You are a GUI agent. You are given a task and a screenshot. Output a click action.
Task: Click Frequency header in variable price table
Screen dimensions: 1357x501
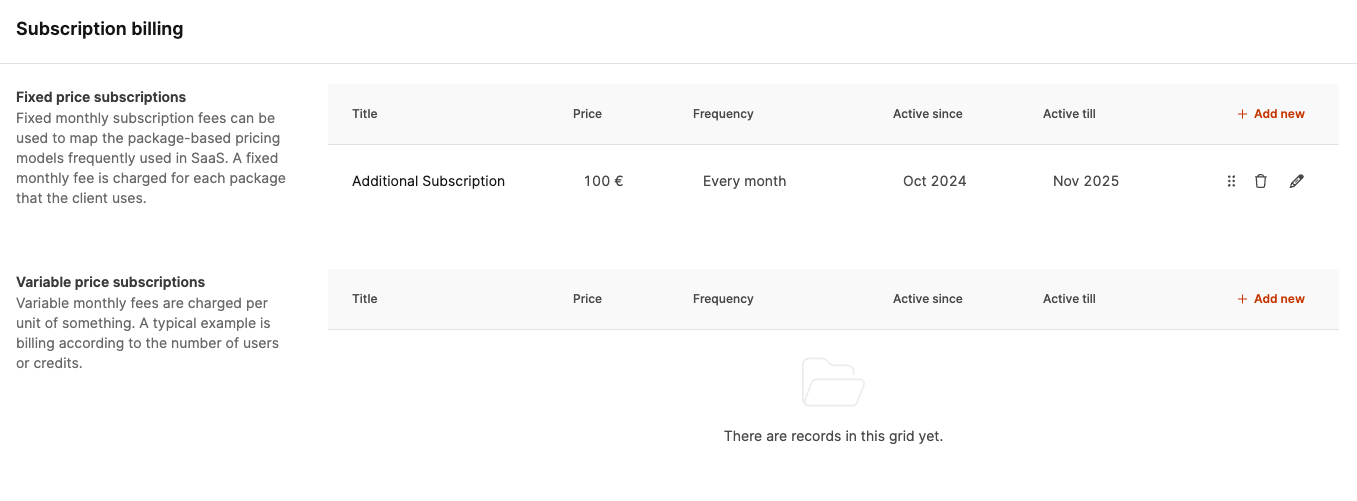click(723, 299)
